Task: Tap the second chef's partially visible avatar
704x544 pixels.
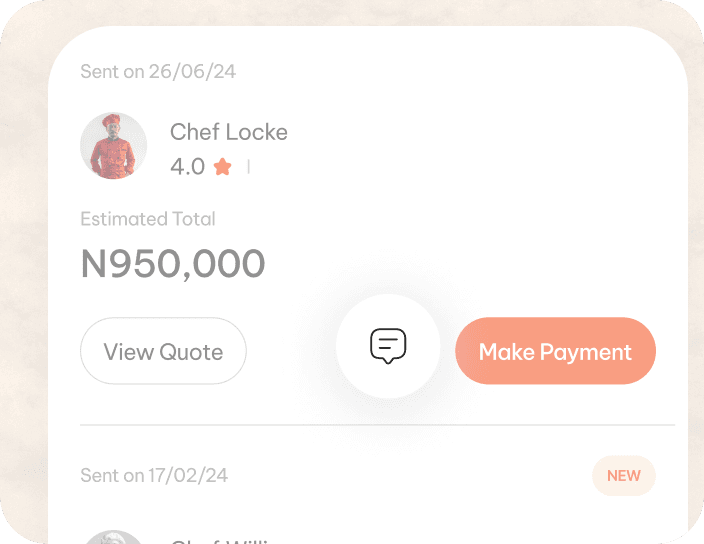Action: click(x=113, y=536)
